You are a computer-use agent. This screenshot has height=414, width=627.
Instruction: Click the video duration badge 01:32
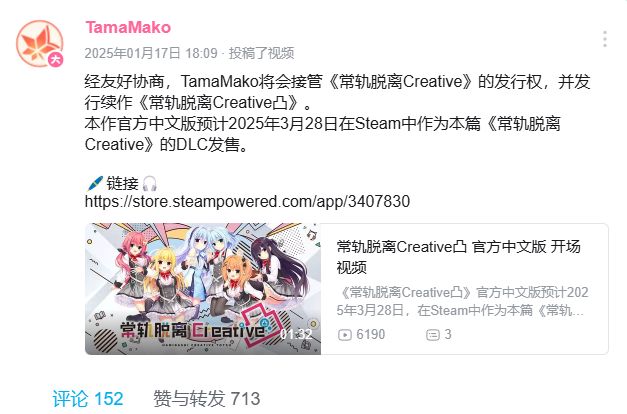296,334
